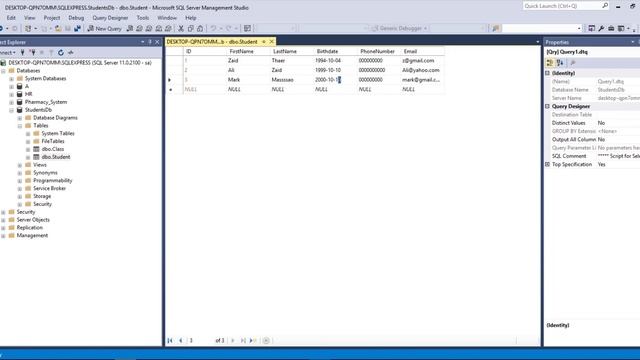Select the Server Objects folder
Screen dimensions: 640x360
[x=33, y=220]
